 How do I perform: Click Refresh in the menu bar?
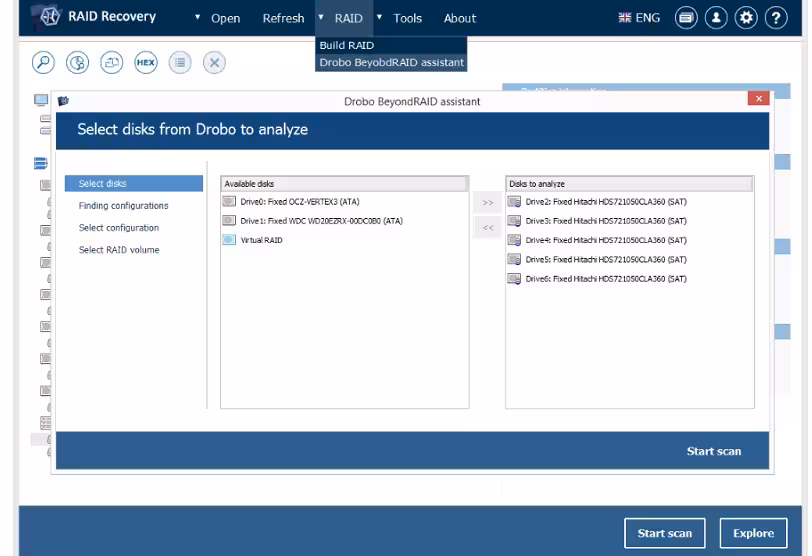tap(283, 18)
